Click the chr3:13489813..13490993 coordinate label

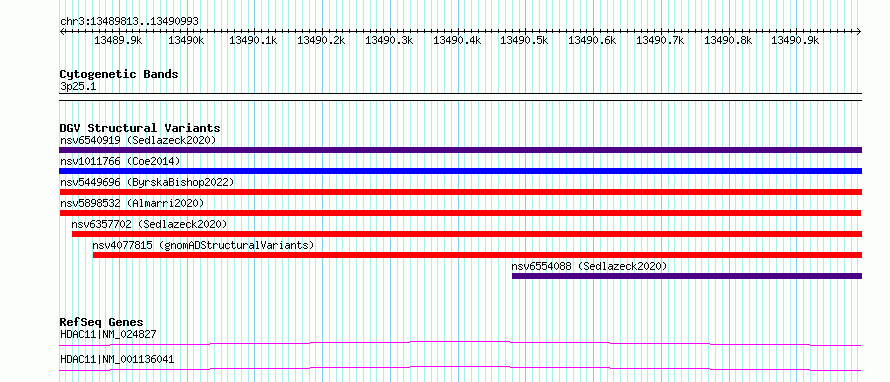tap(129, 22)
